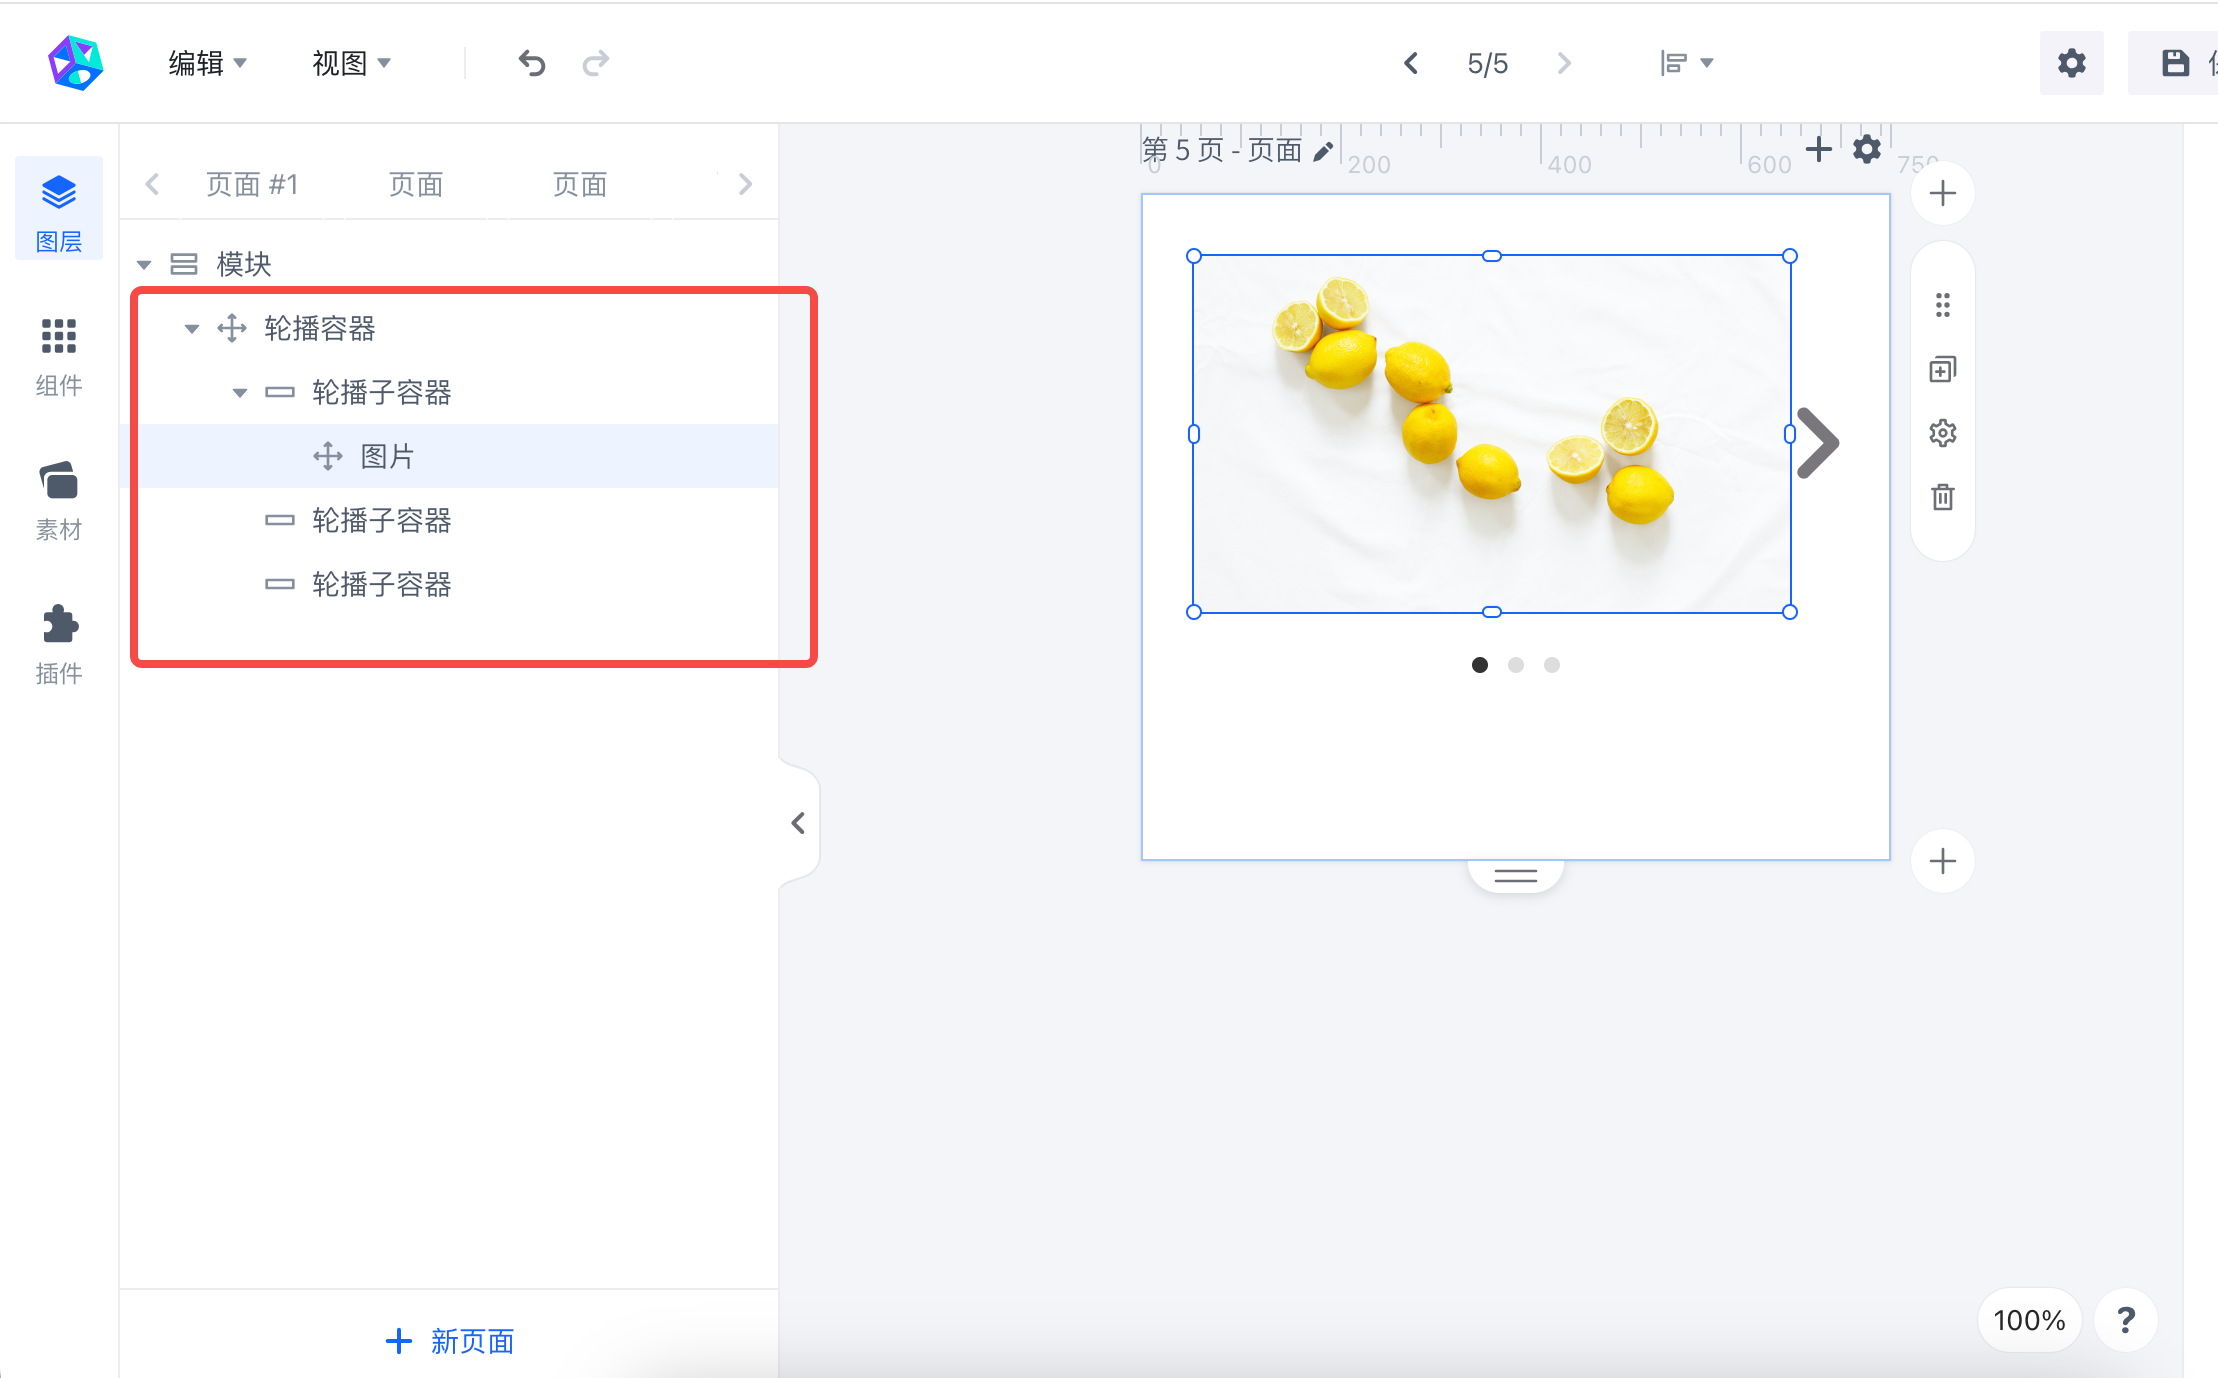Select the third carousel indicator dot
The height and width of the screenshot is (1378, 2218).
coord(1552,665)
